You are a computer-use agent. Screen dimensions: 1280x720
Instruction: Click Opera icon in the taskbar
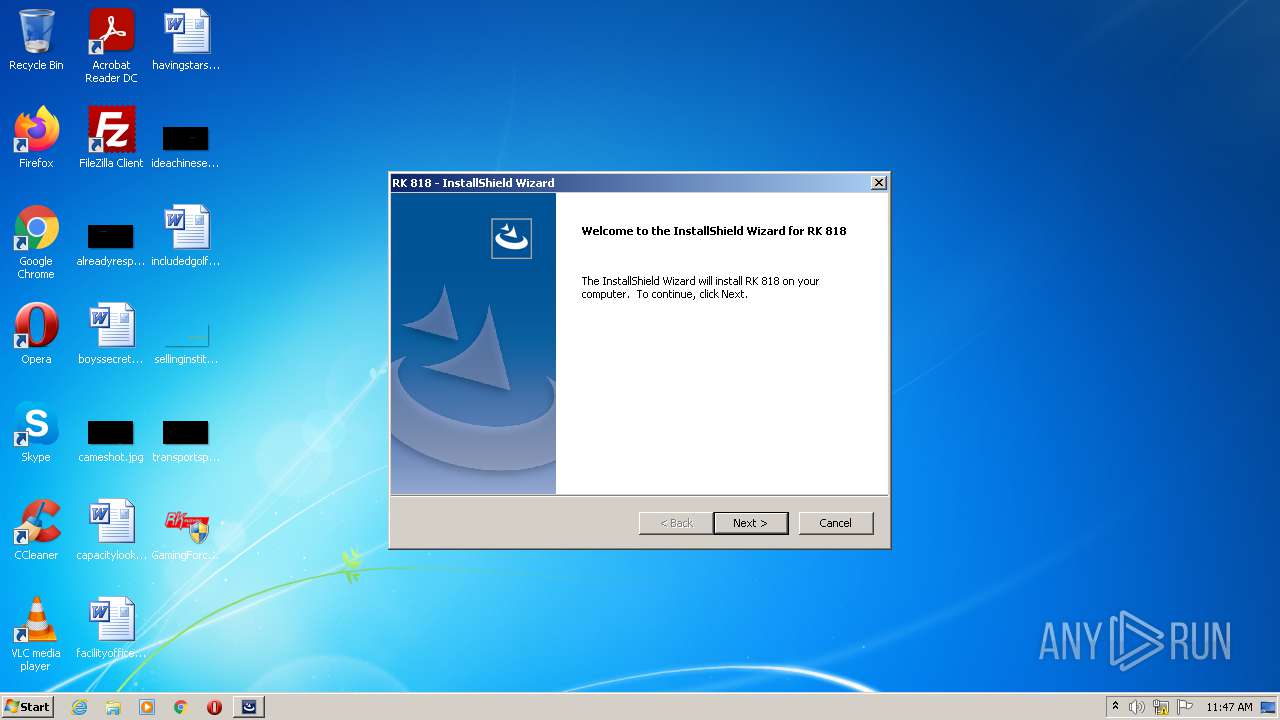point(214,707)
